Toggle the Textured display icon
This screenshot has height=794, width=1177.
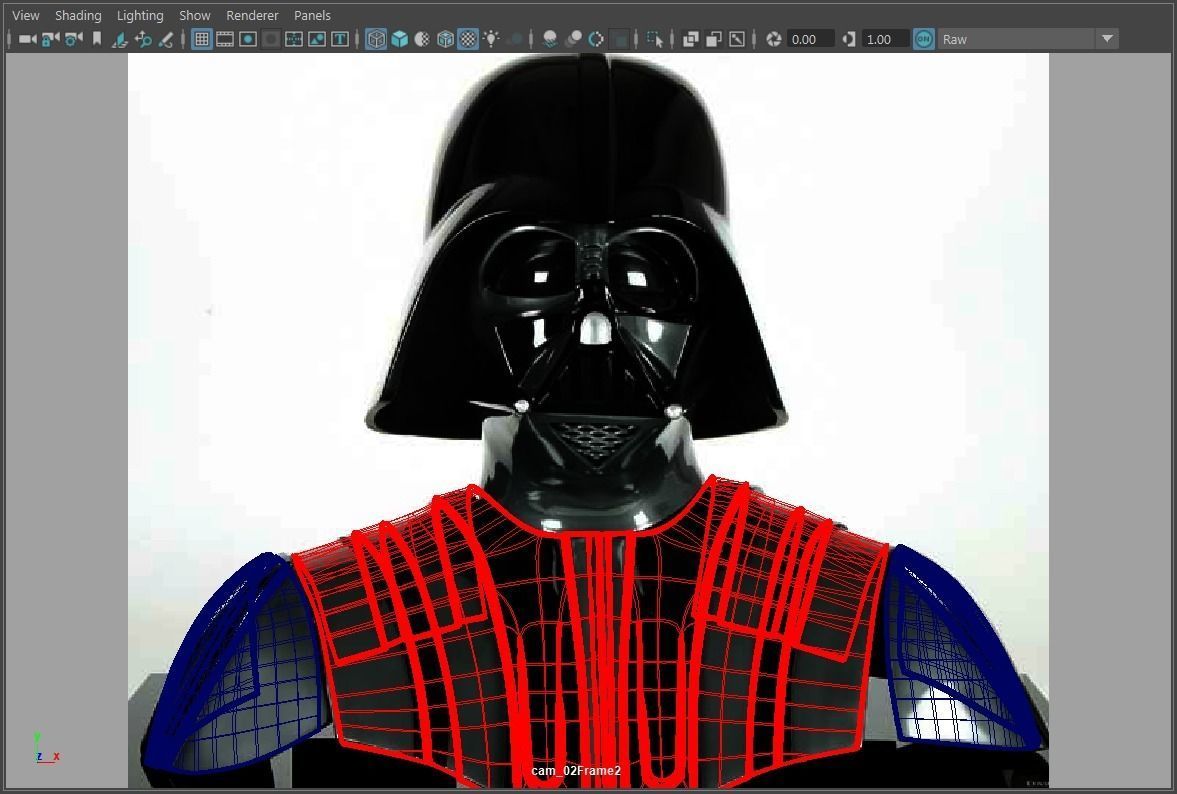click(x=468, y=39)
